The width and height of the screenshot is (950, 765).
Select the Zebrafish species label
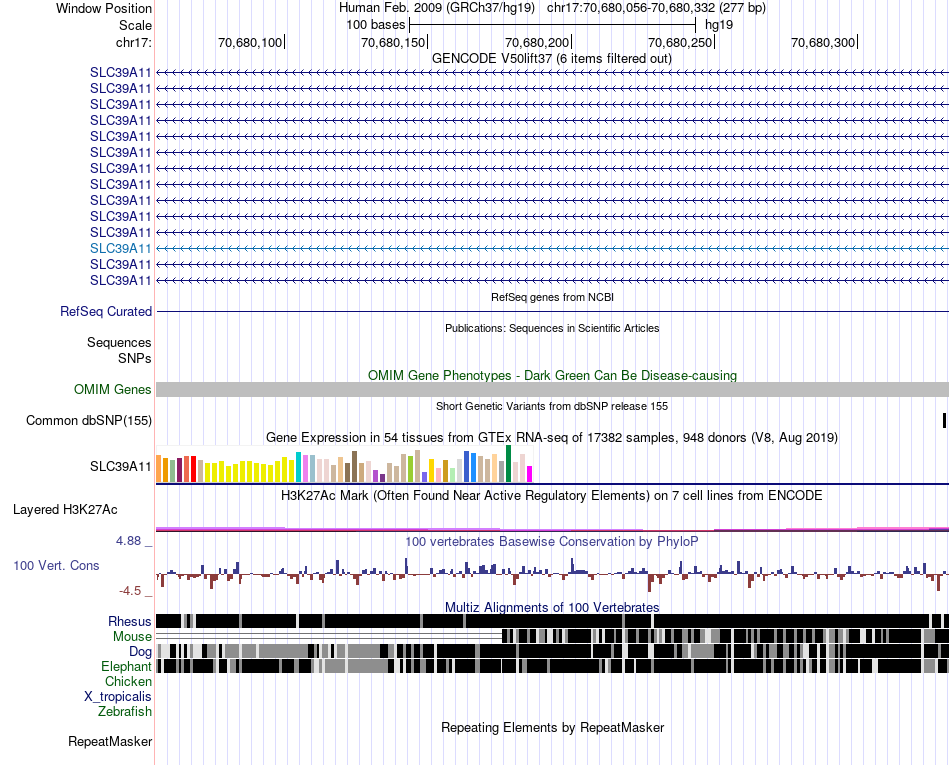(x=125, y=711)
